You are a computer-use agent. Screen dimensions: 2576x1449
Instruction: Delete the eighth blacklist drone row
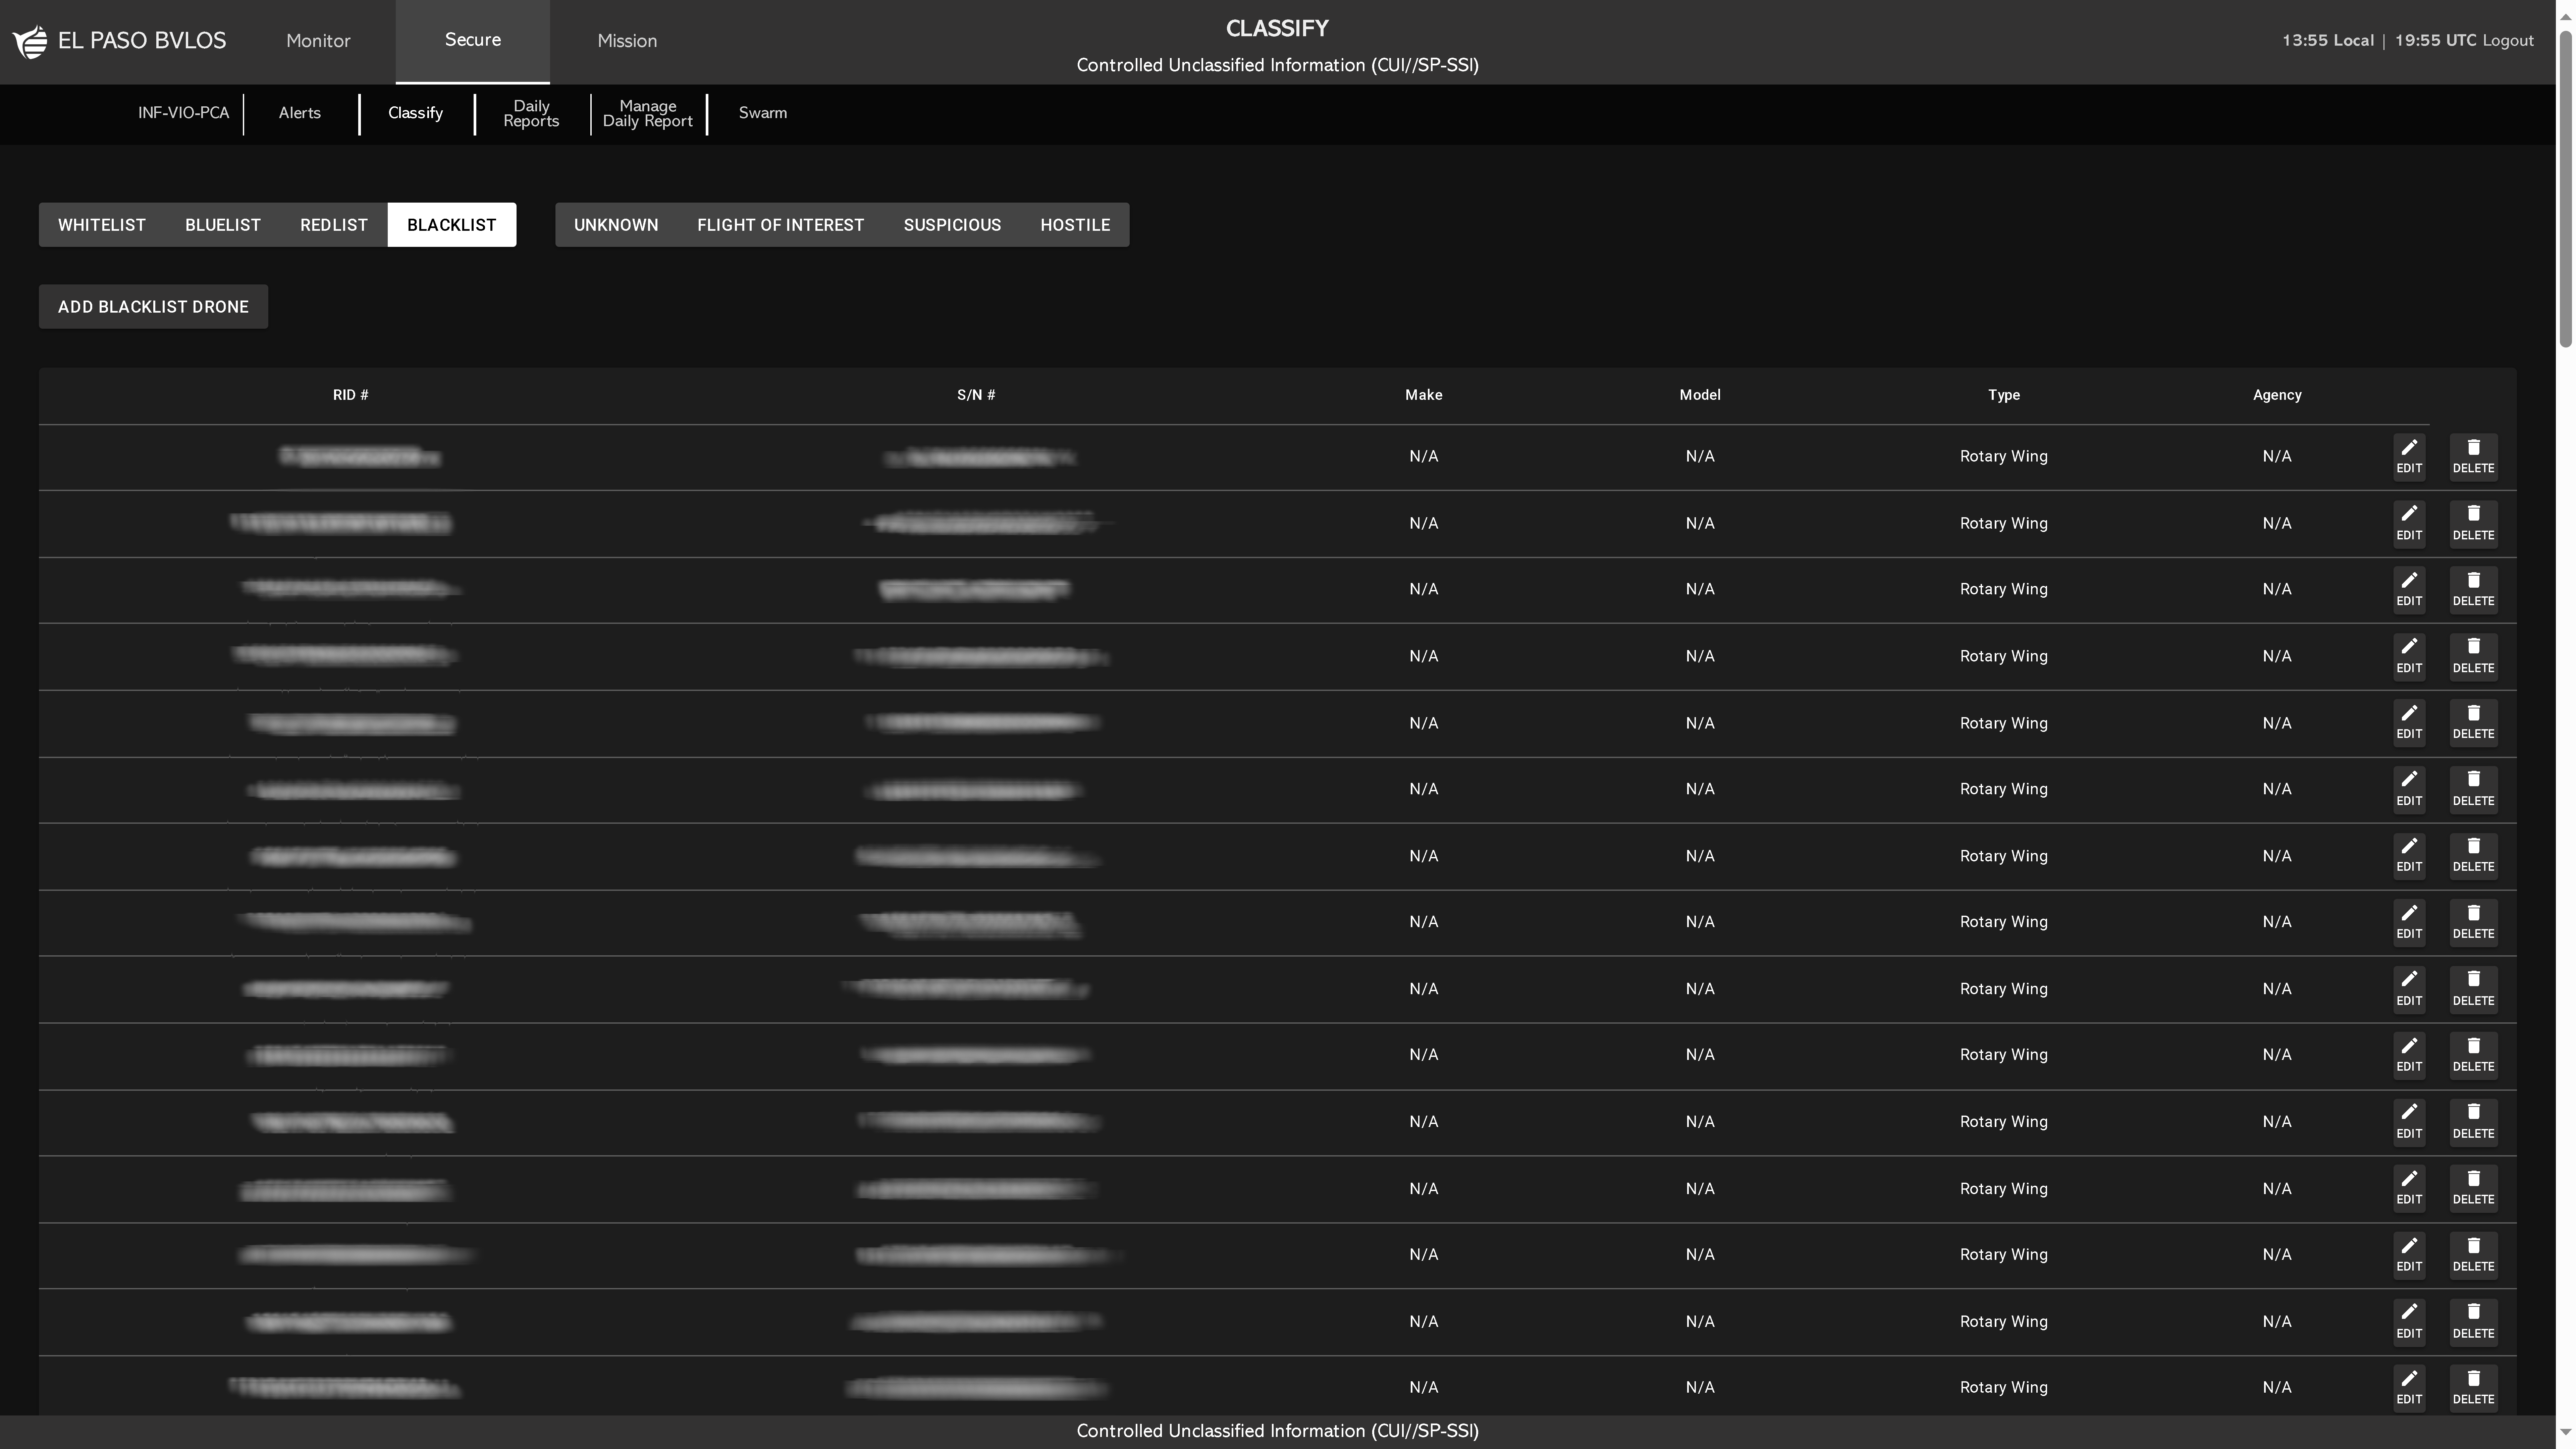[2473, 923]
